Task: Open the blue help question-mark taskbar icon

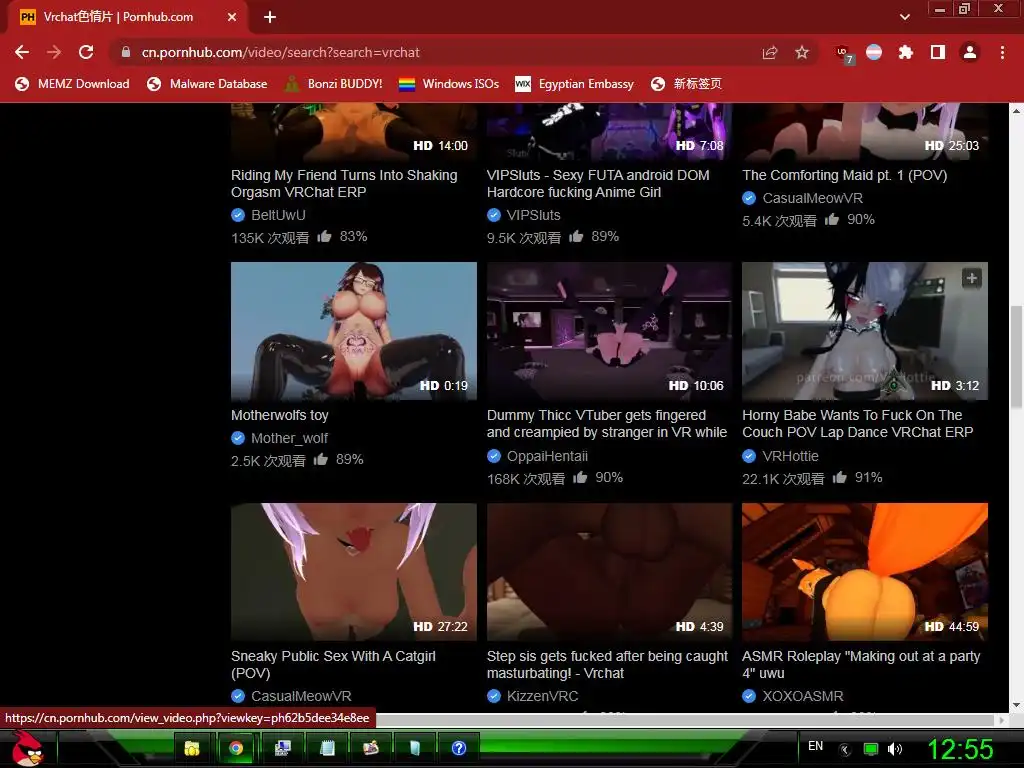Action: [459, 748]
